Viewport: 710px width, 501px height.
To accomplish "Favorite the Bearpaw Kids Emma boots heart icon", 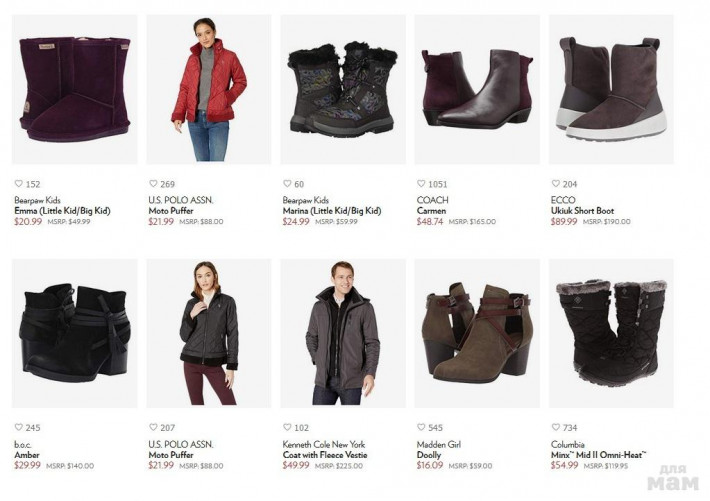I will click(19, 183).
